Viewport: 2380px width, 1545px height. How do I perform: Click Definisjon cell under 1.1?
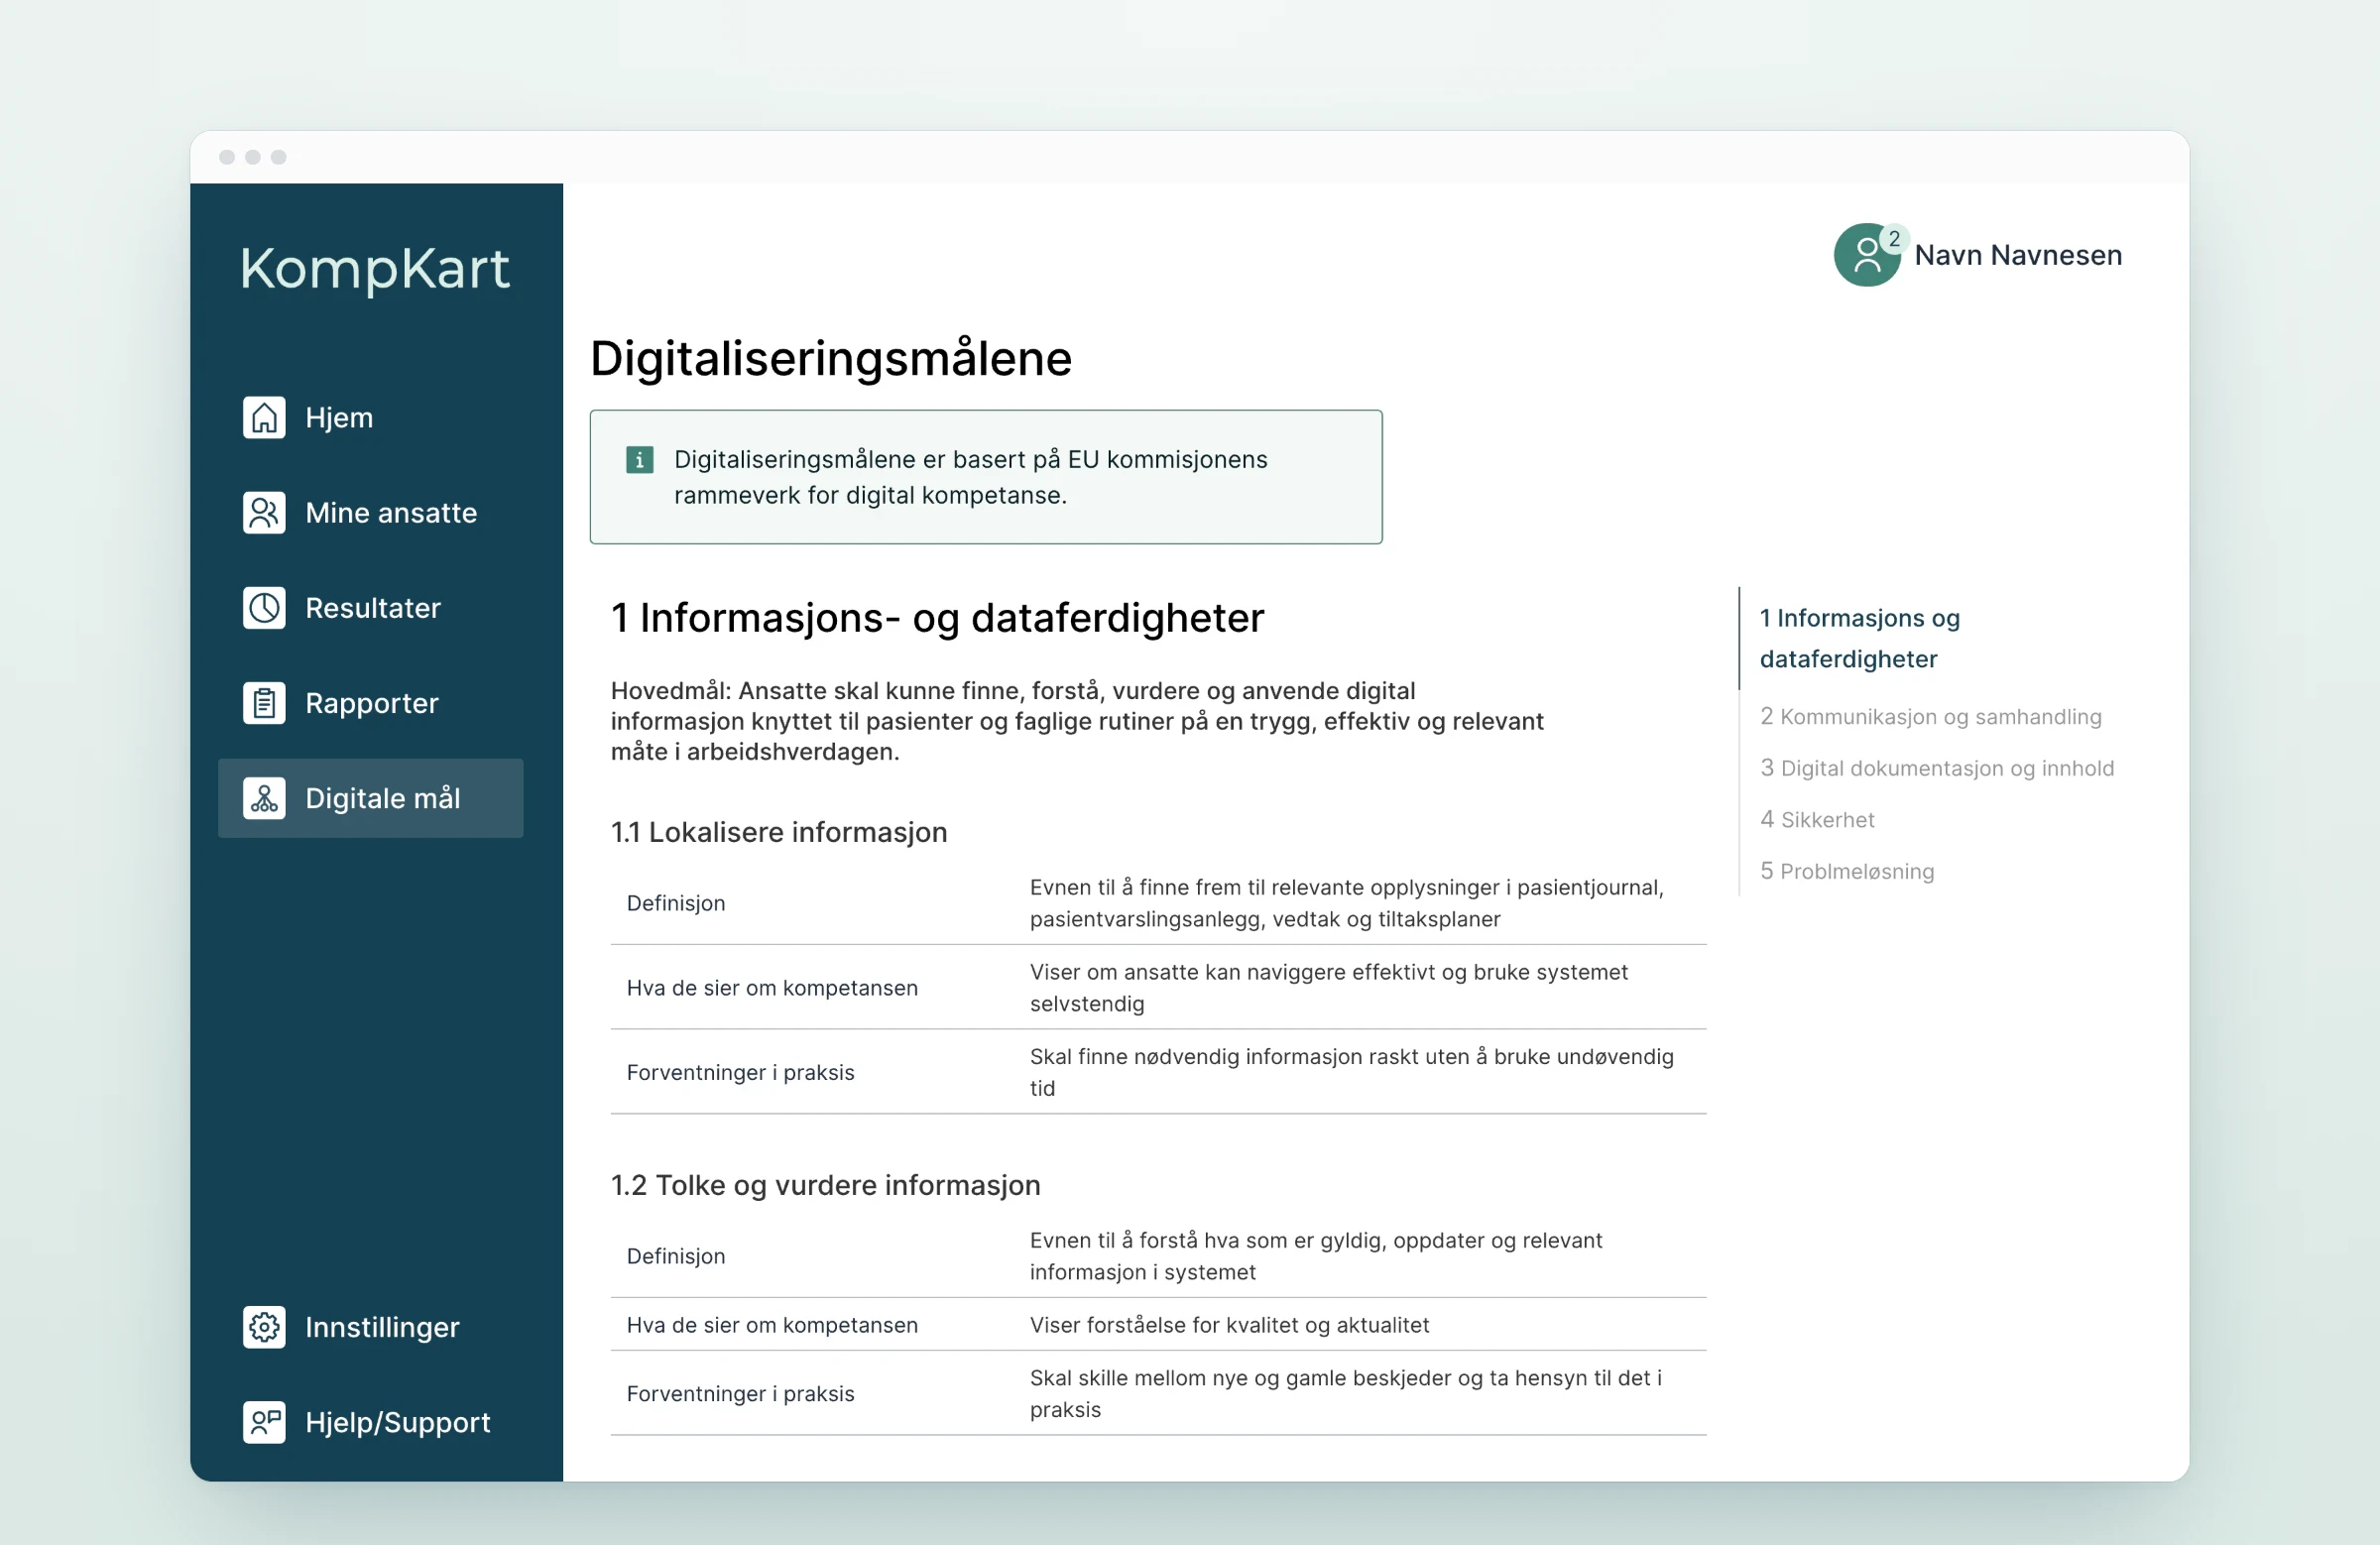[676, 903]
